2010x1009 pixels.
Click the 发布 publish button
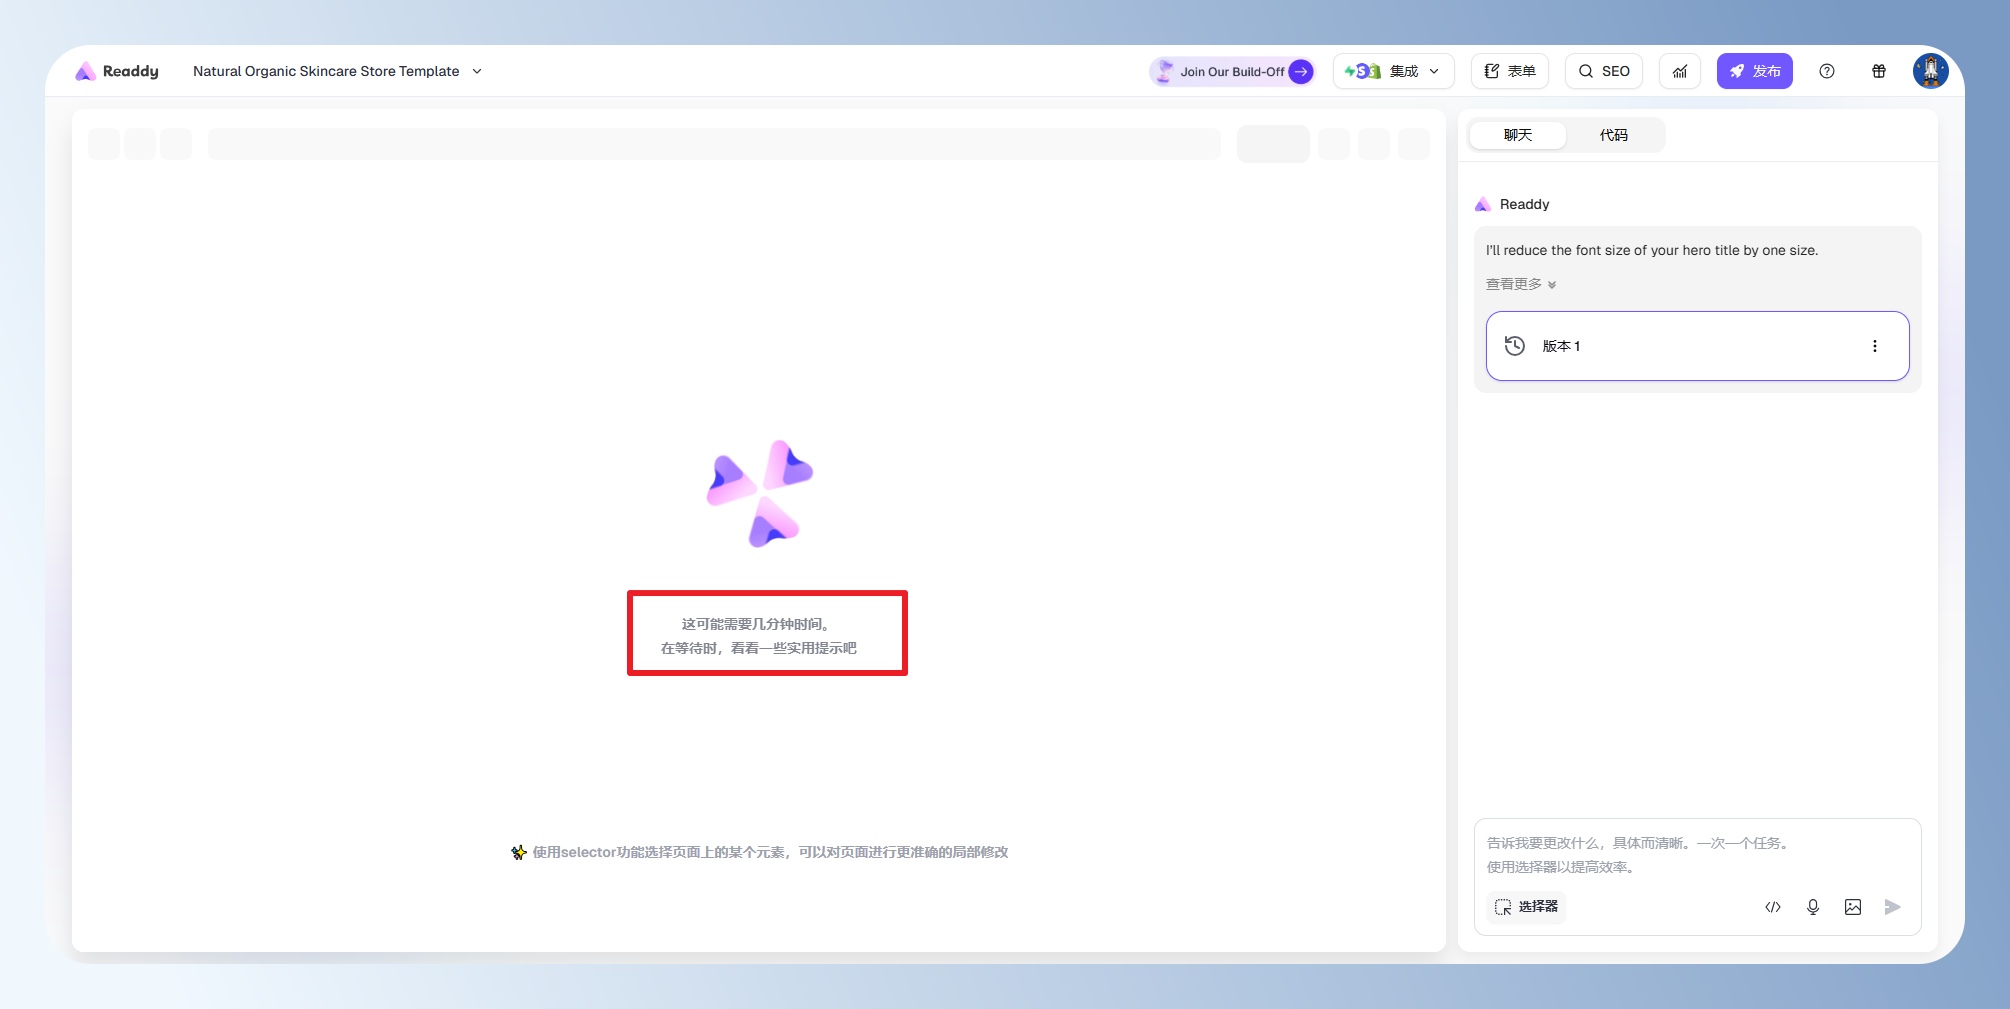(x=1754, y=71)
